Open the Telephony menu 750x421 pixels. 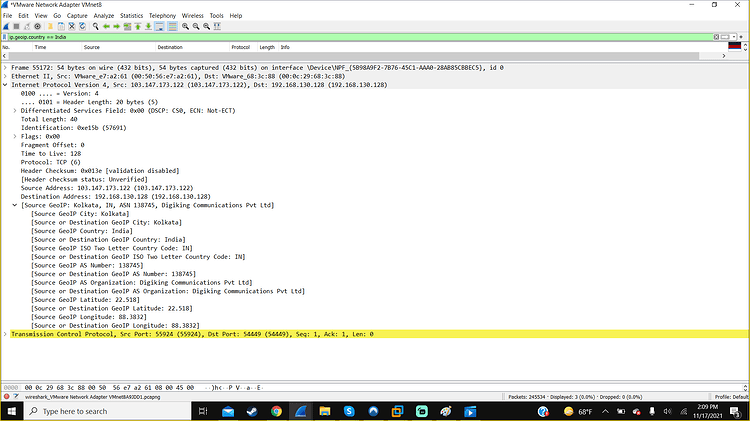click(162, 15)
